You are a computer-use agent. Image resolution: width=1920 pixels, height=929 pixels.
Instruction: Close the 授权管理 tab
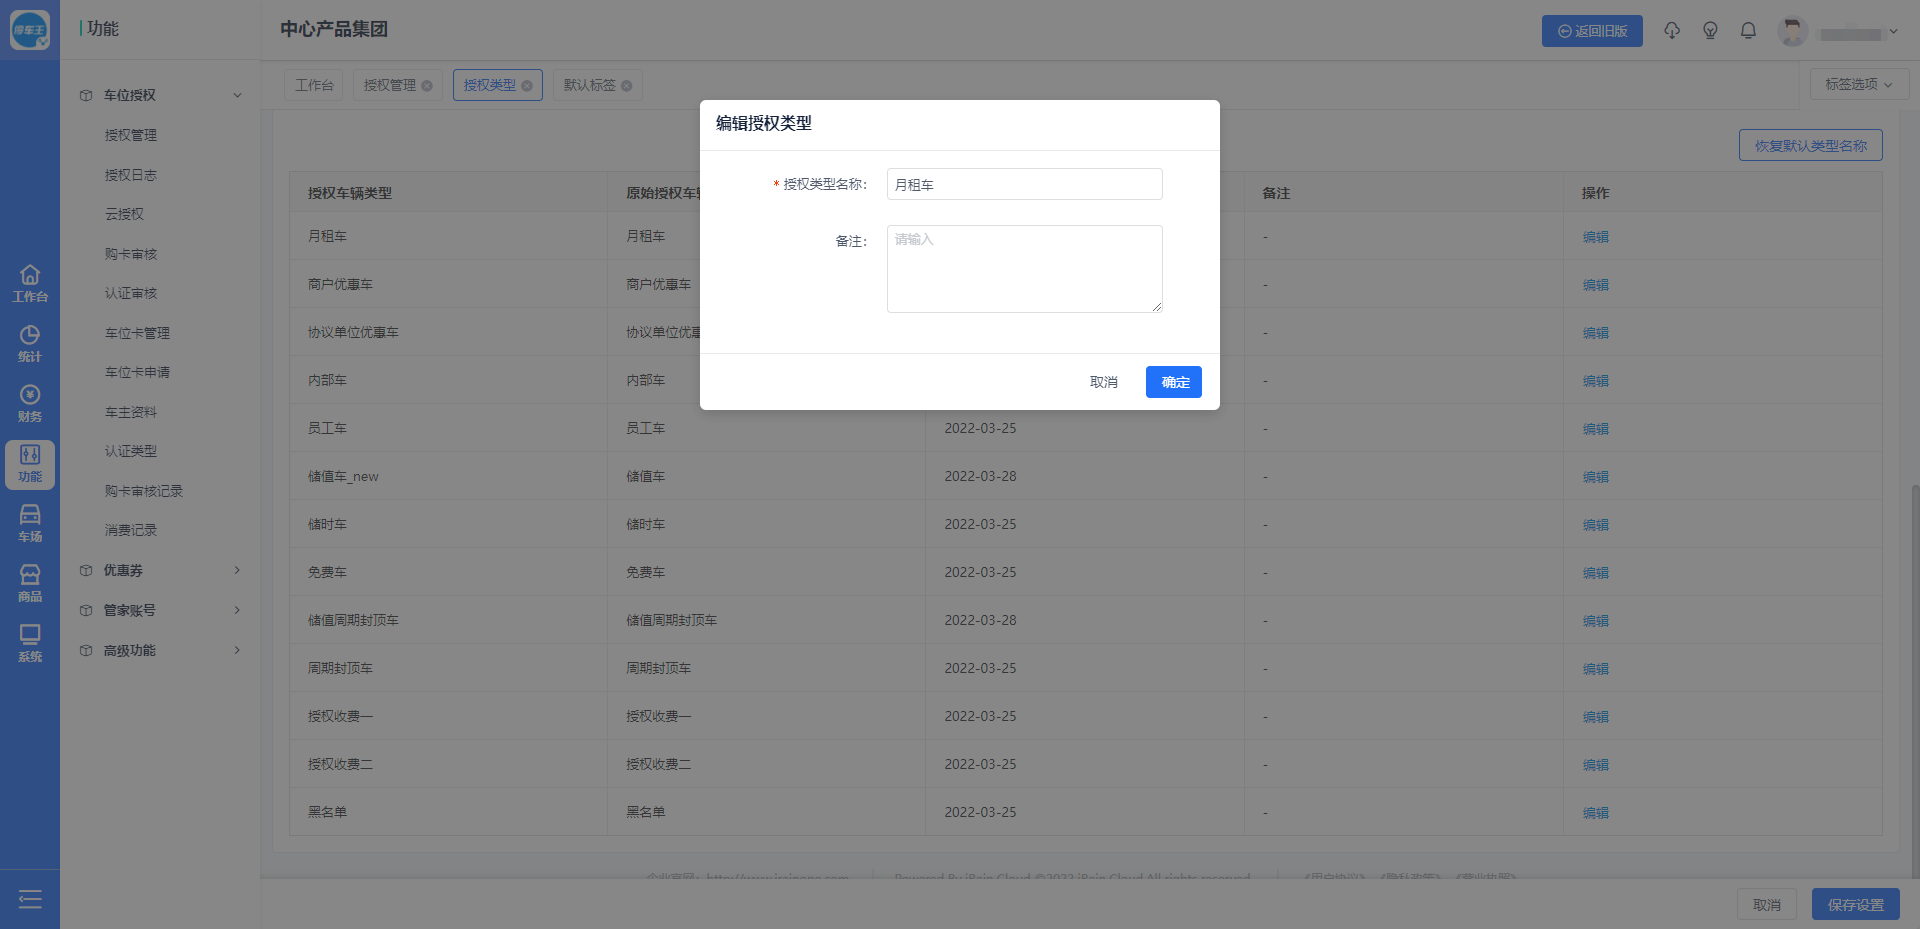(x=427, y=86)
